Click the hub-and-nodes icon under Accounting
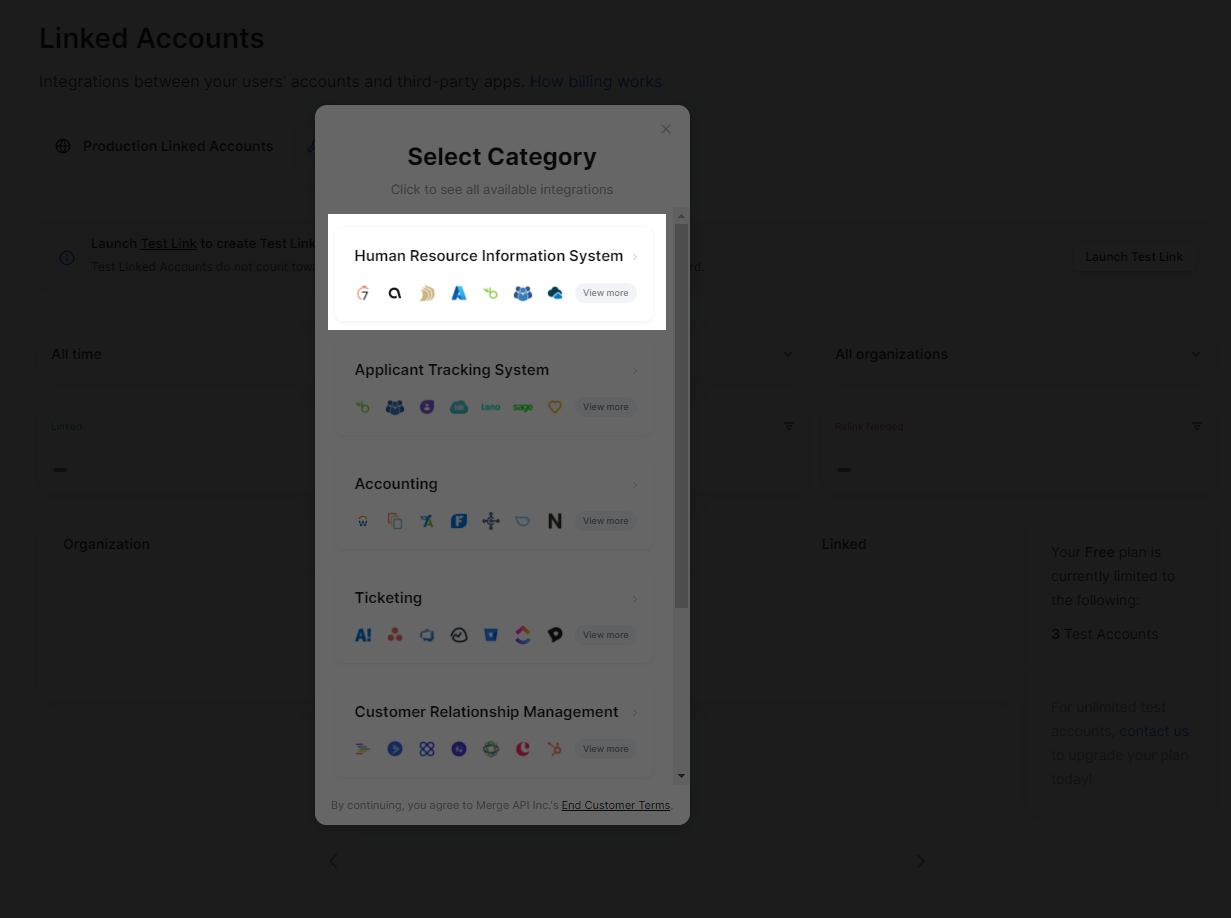 491,521
